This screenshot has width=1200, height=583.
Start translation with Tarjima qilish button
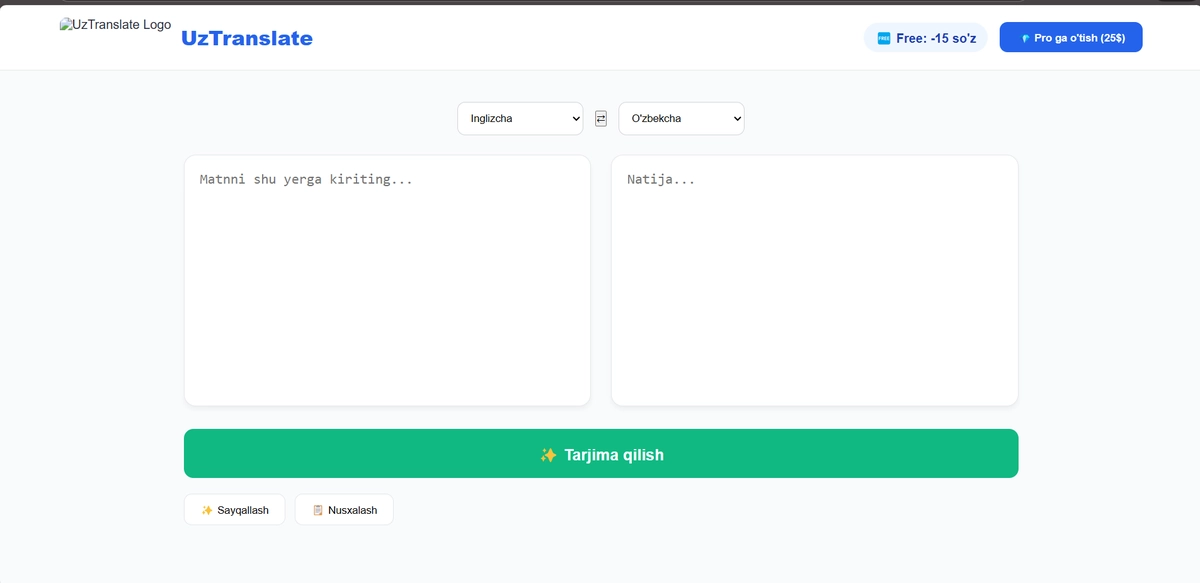(601, 454)
